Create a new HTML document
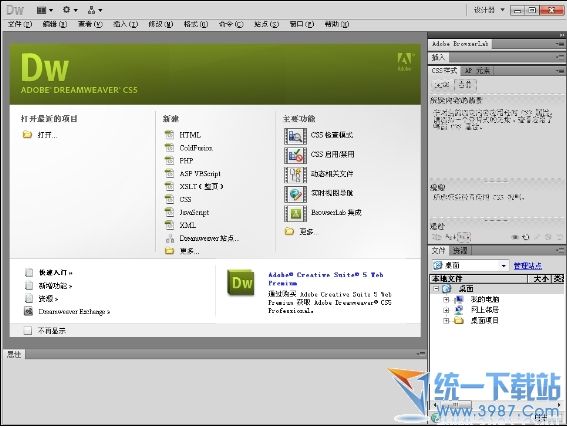 pyautogui.click(x=189, y=135)
